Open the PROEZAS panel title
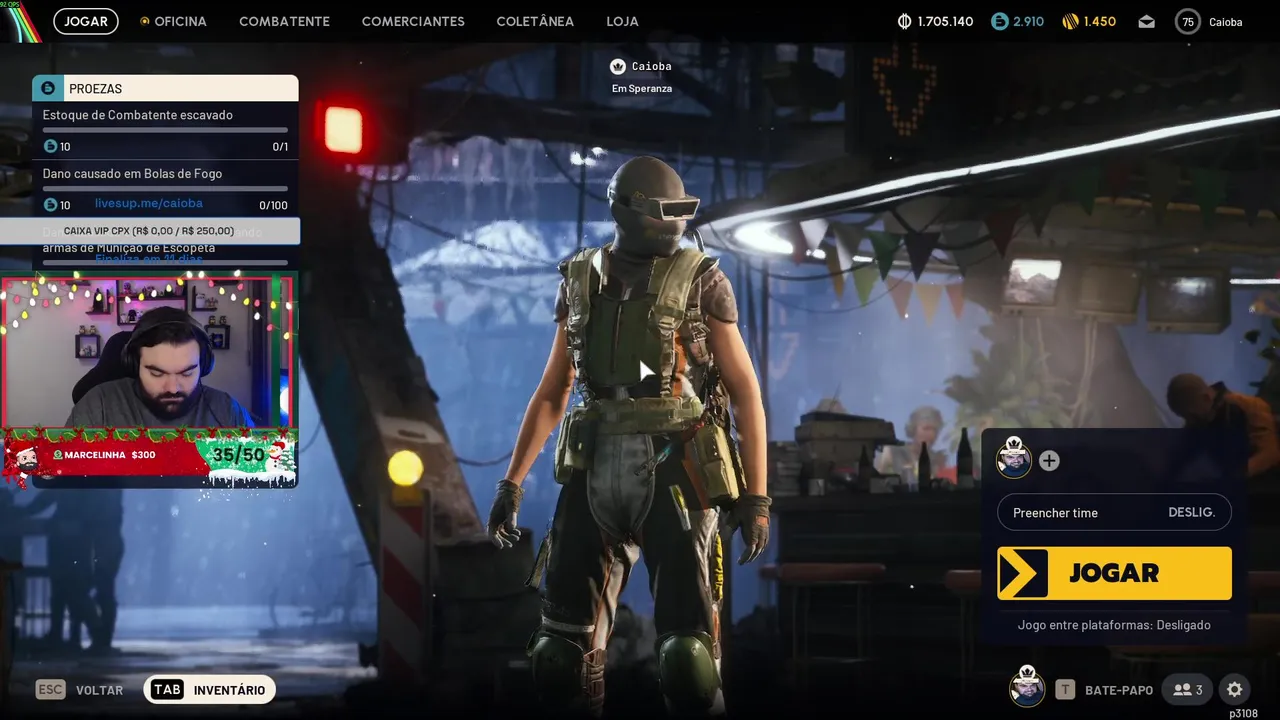The width and height of the screenshot is (1280, 720). 95,89
